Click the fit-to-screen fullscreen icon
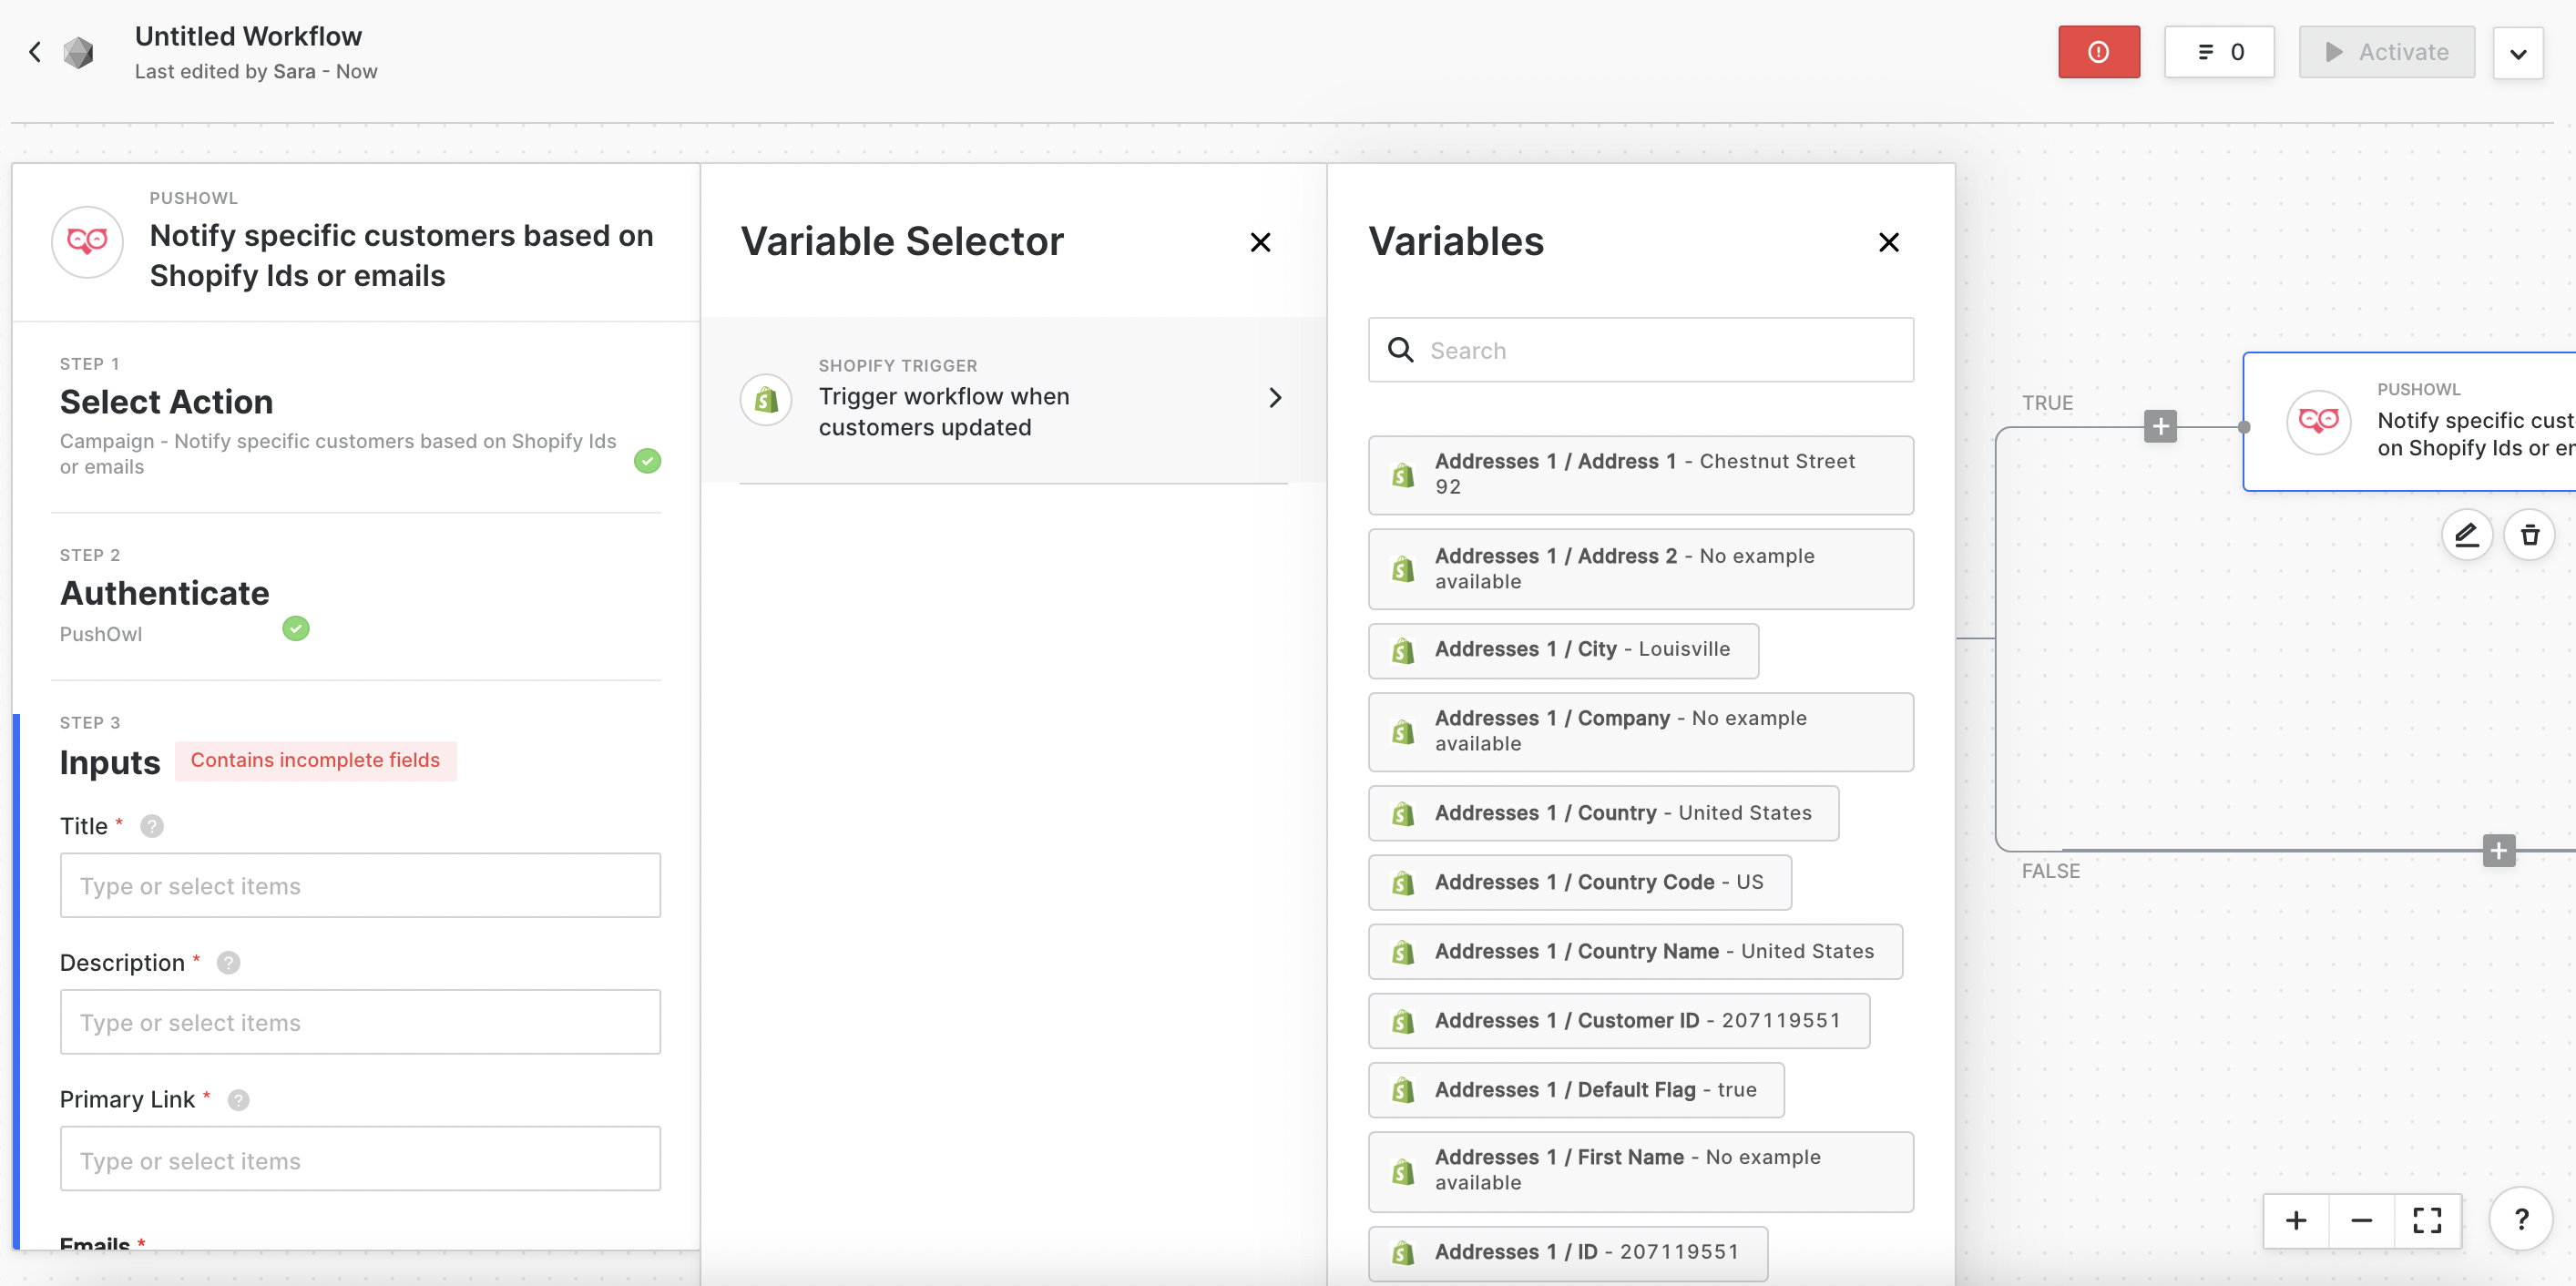Viewport: 2576px width, 1286px height. point(2427,1220)
